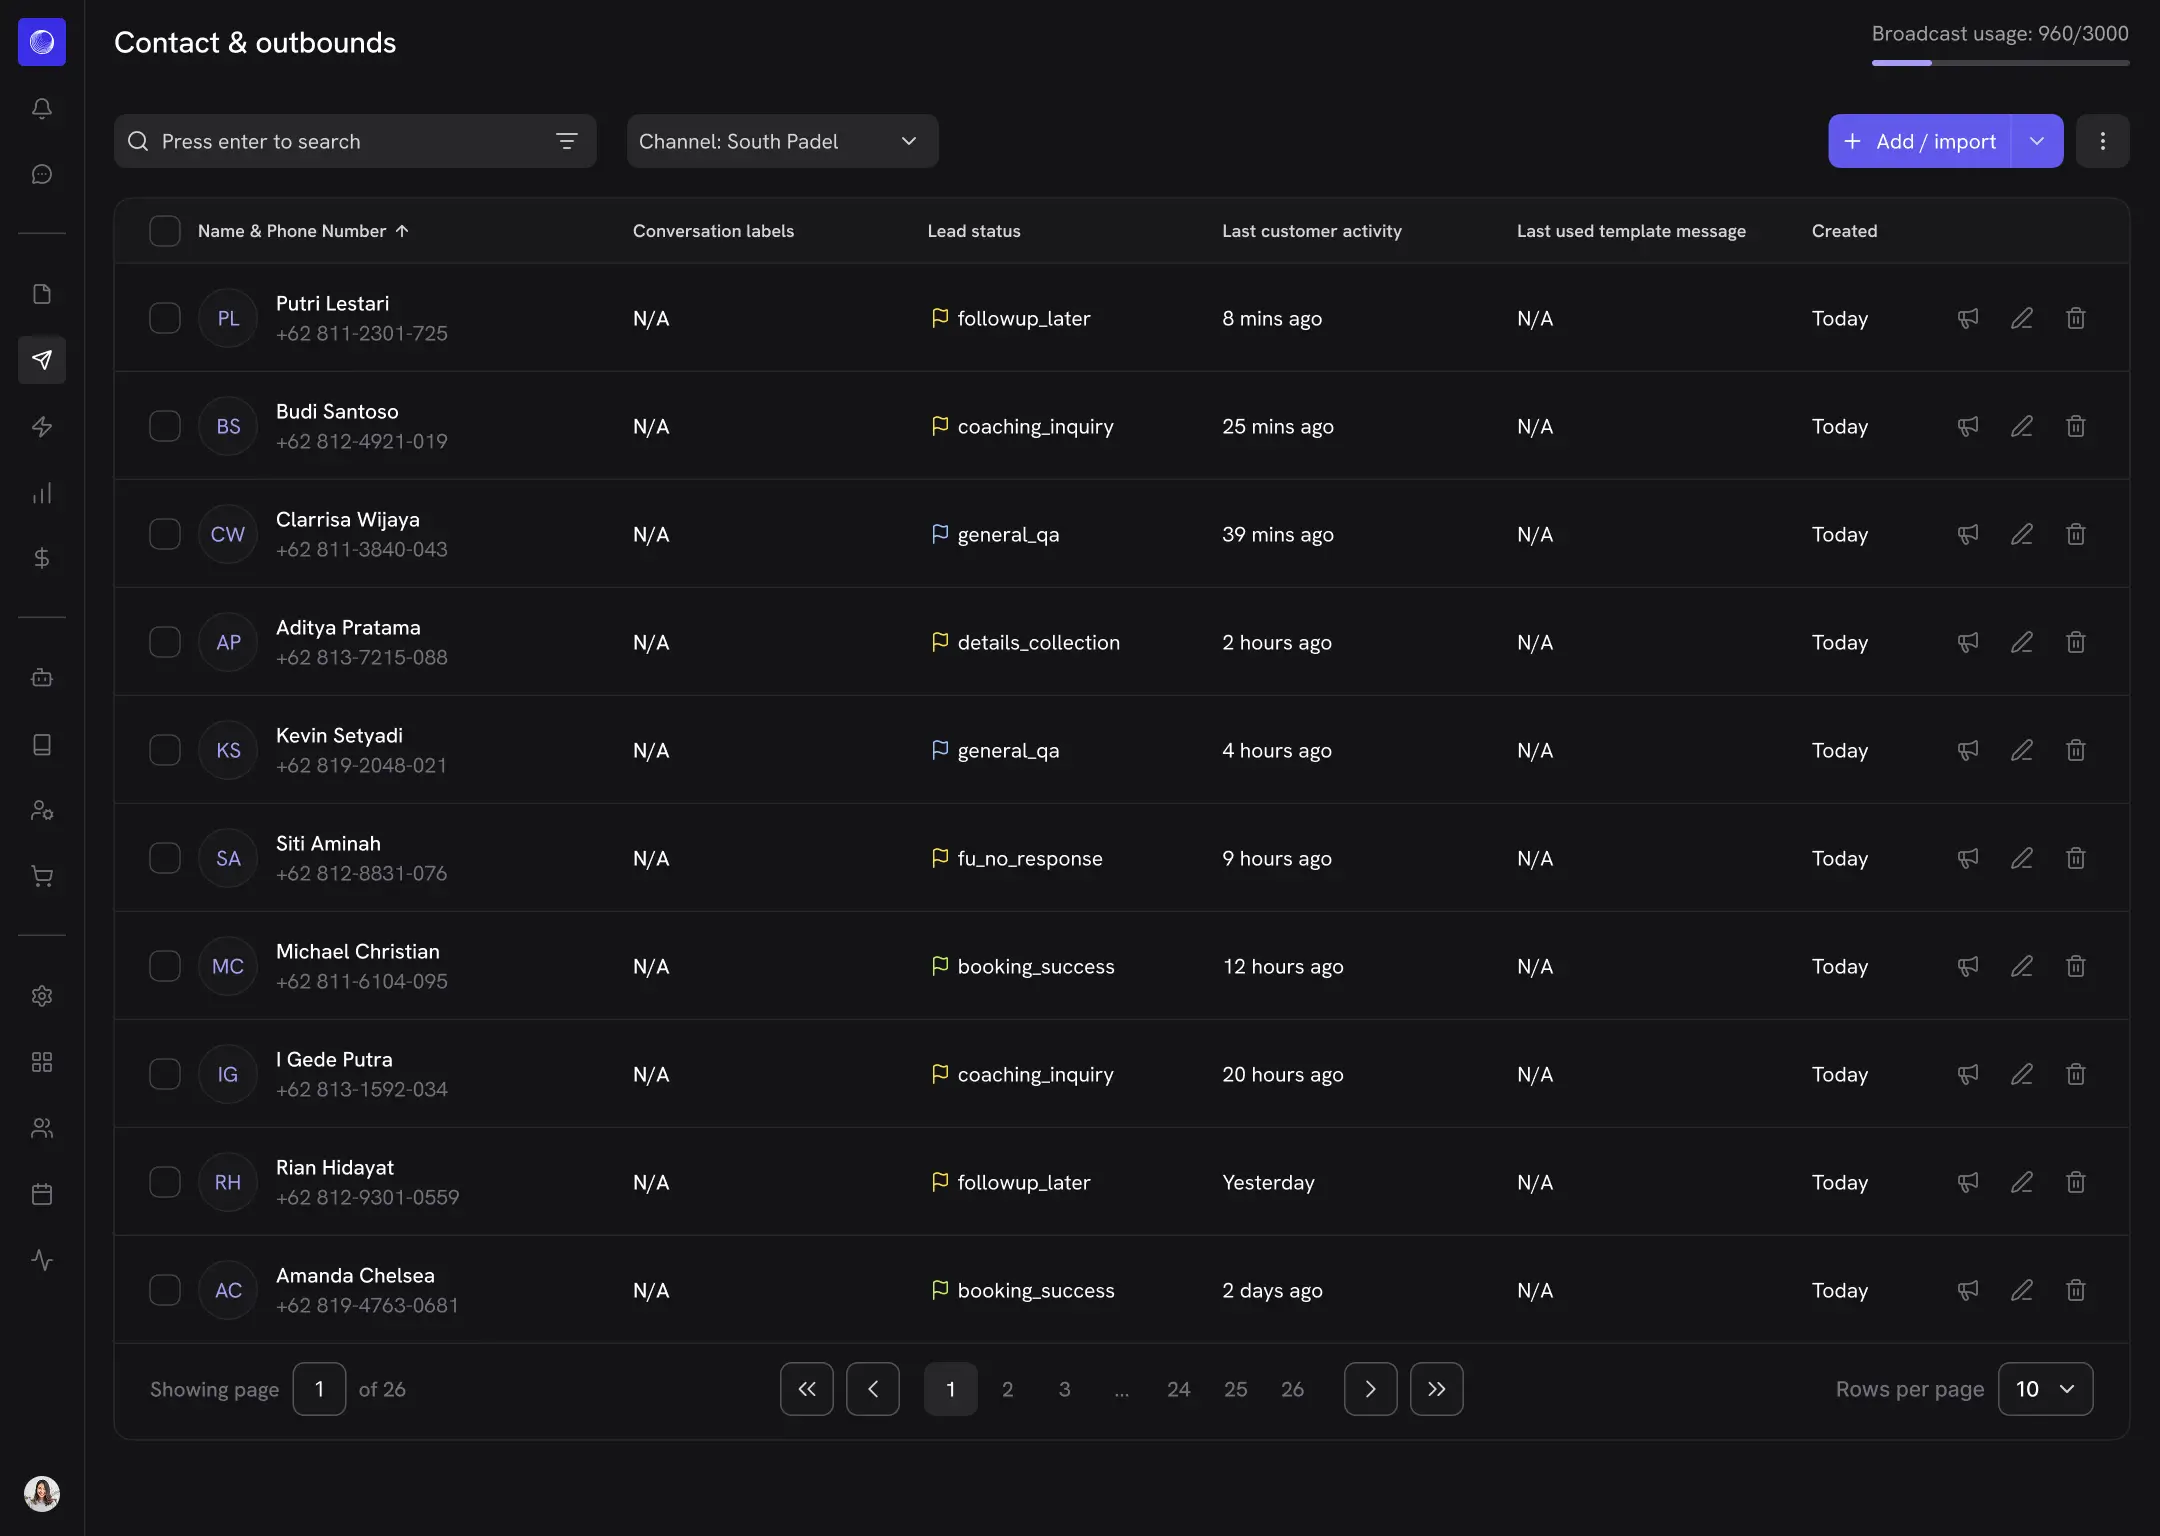This screenshot has width=2160, height=1536.
Task: Edit Michael Christian contact with pencil icon
Action: point(2022,966)
